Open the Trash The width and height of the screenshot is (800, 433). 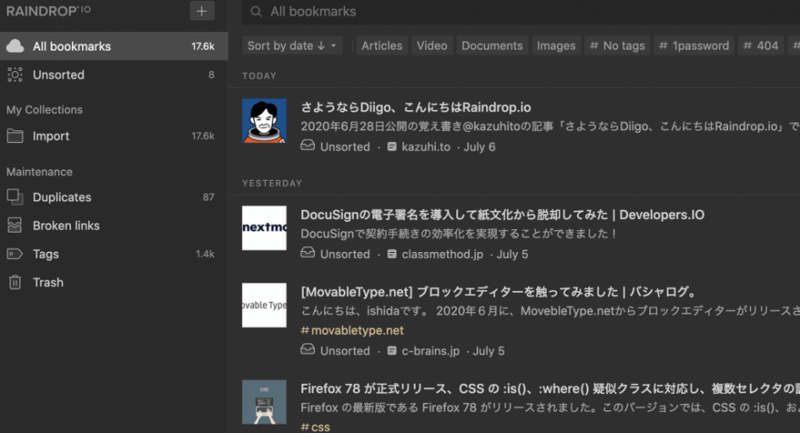tap(47, 282)
